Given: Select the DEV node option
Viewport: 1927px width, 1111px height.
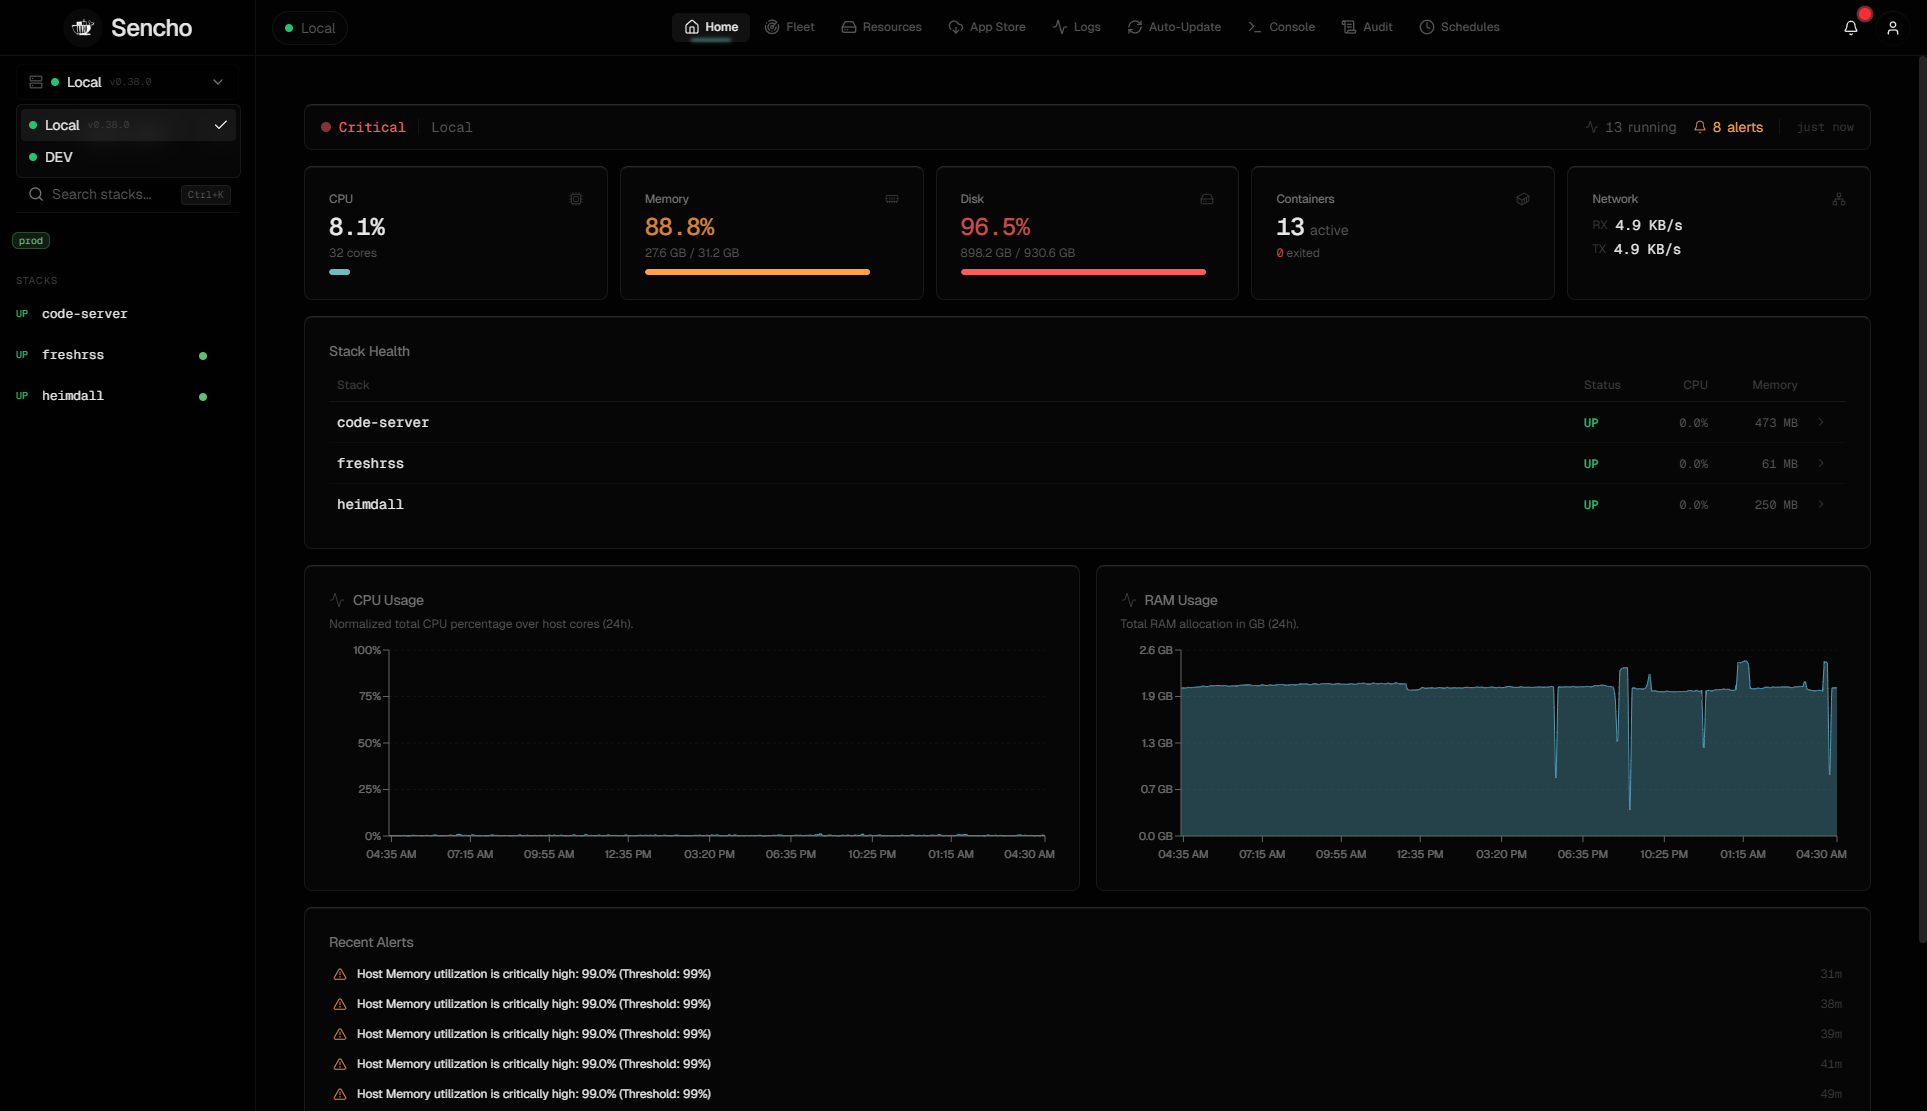Looking at the screenshot, I should point(128,157).
